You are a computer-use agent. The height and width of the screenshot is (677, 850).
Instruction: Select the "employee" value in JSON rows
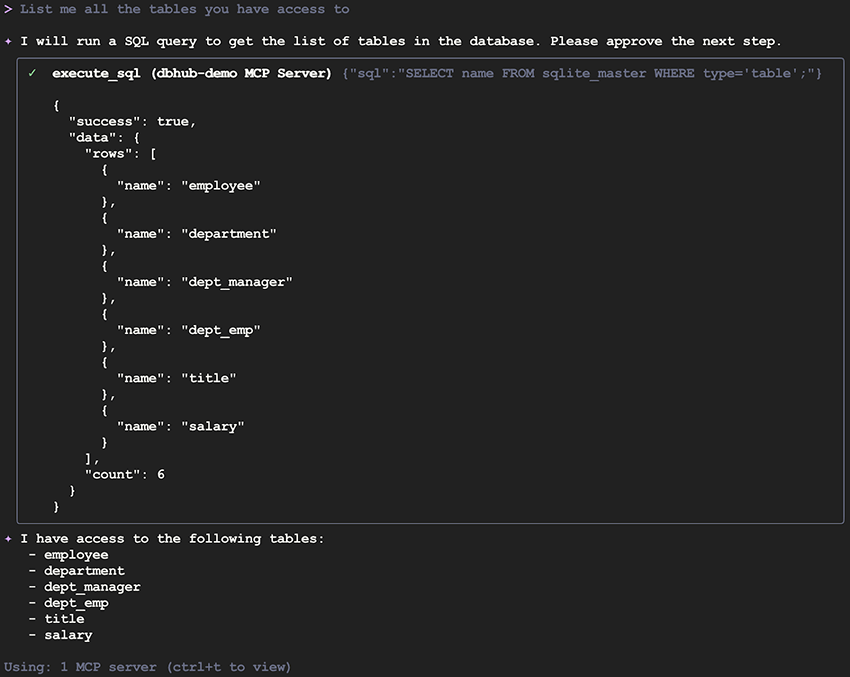tap(220, 185)
